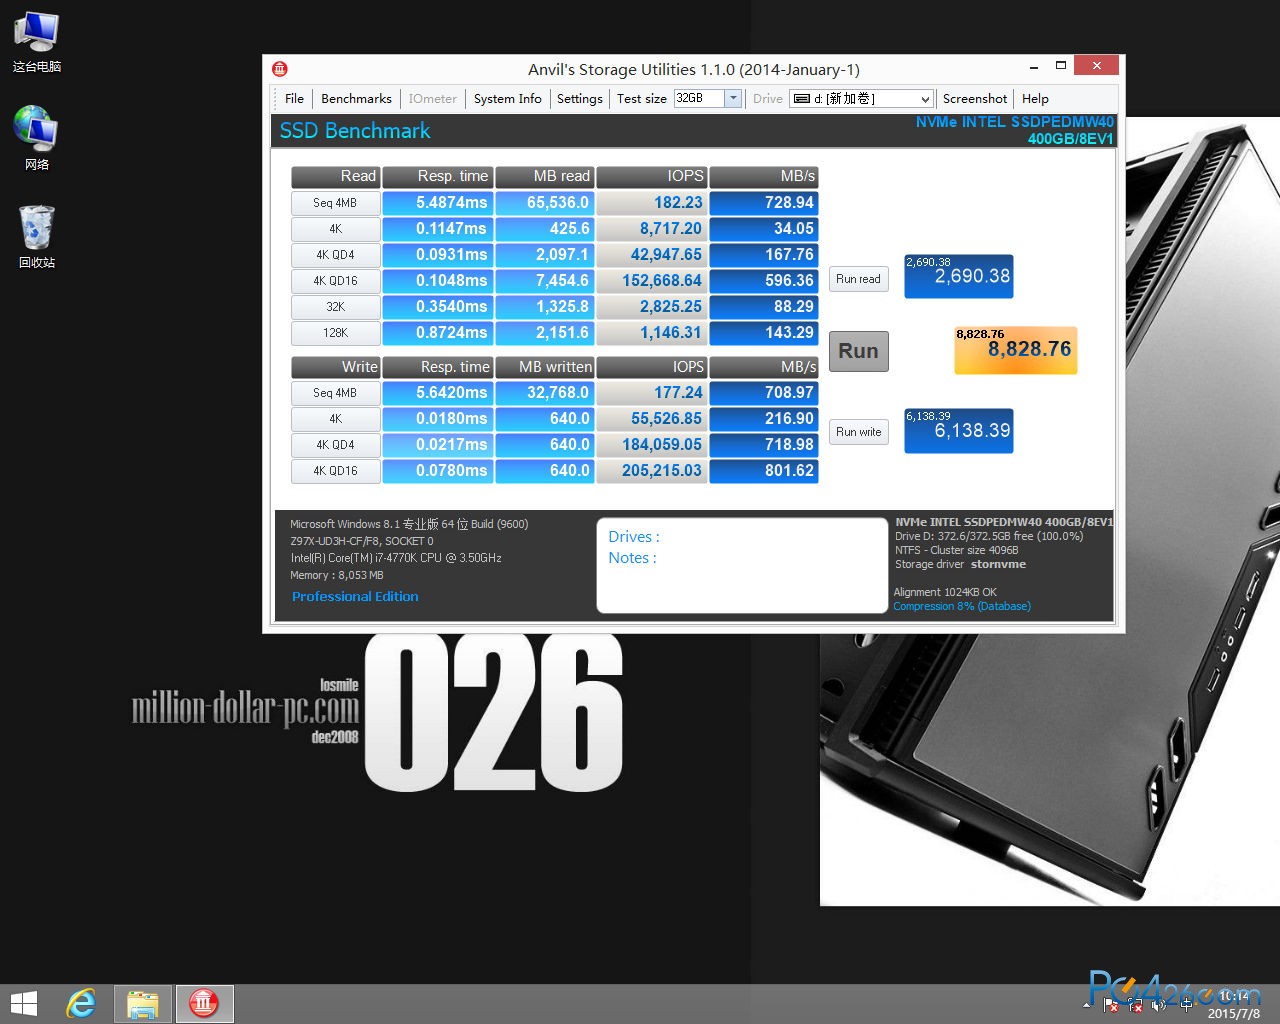Click the write score 6,138.39
The height and width of the screenshot is (1024, 1280).
tap(959, 431)
